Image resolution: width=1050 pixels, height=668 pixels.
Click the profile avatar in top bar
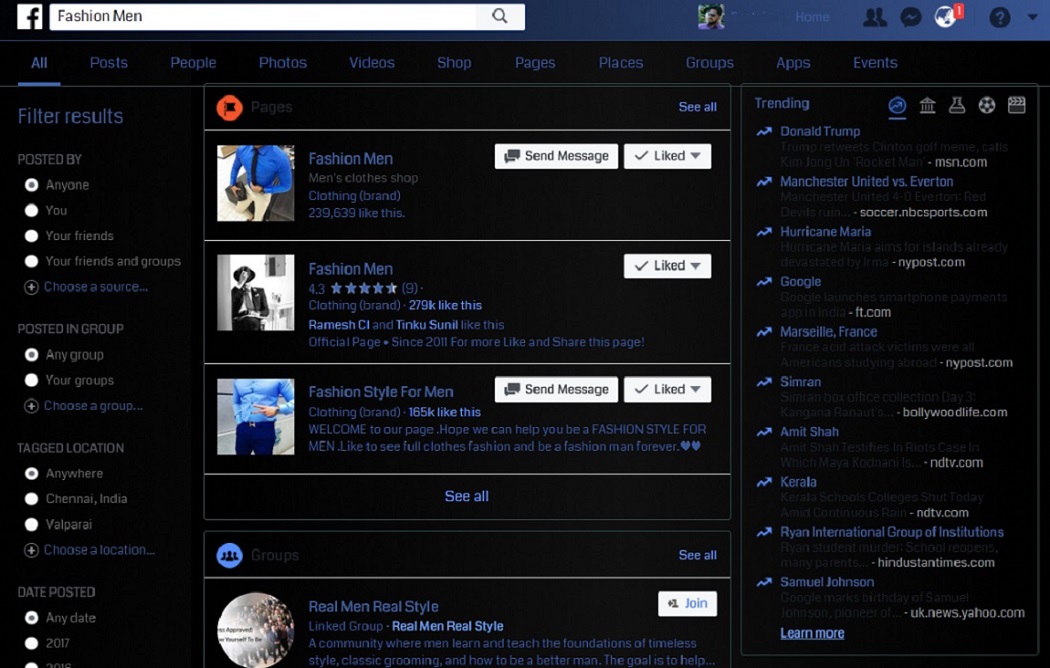tap(710, 17)
